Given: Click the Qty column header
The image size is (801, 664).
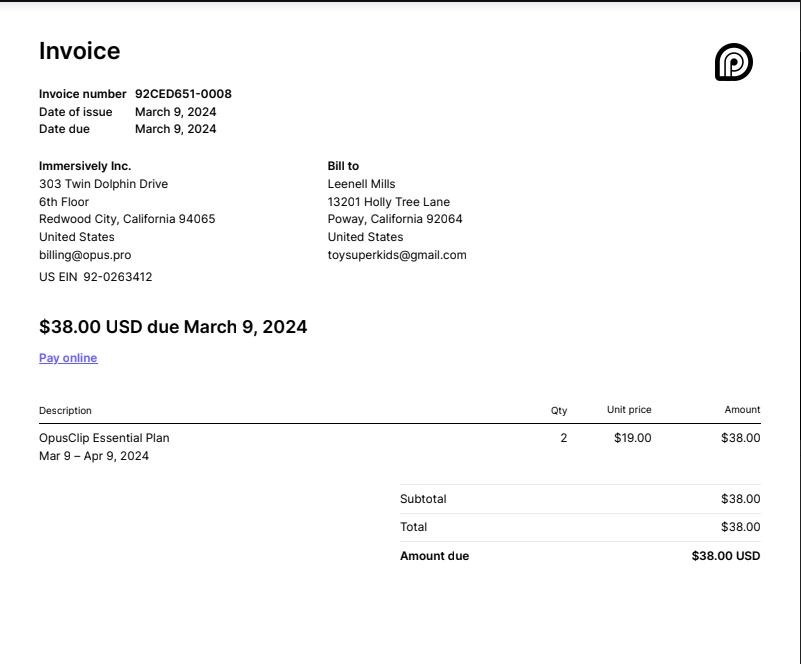Looking at the screenshot, I should click(x=559, y=410).
